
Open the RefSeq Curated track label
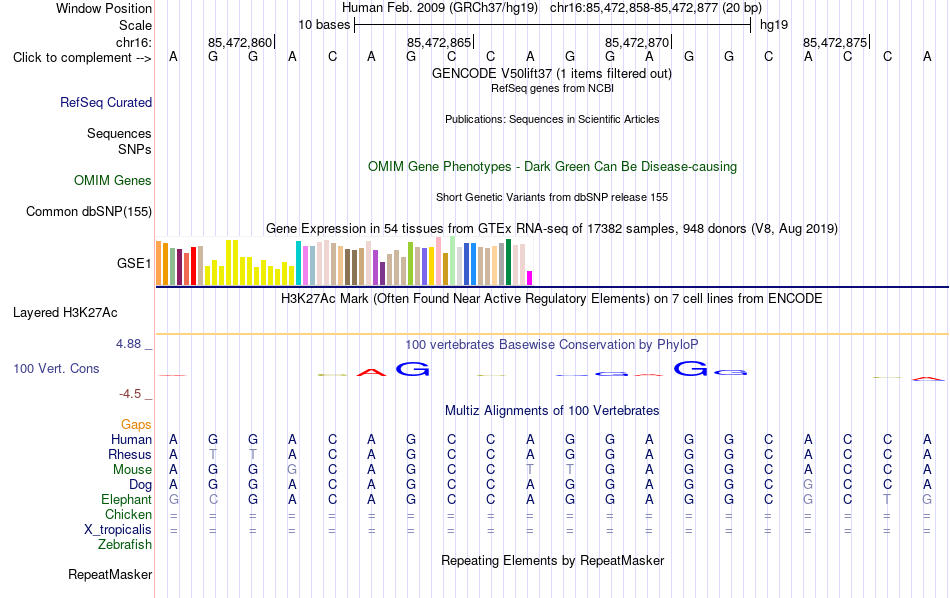(x=106, y=102)
